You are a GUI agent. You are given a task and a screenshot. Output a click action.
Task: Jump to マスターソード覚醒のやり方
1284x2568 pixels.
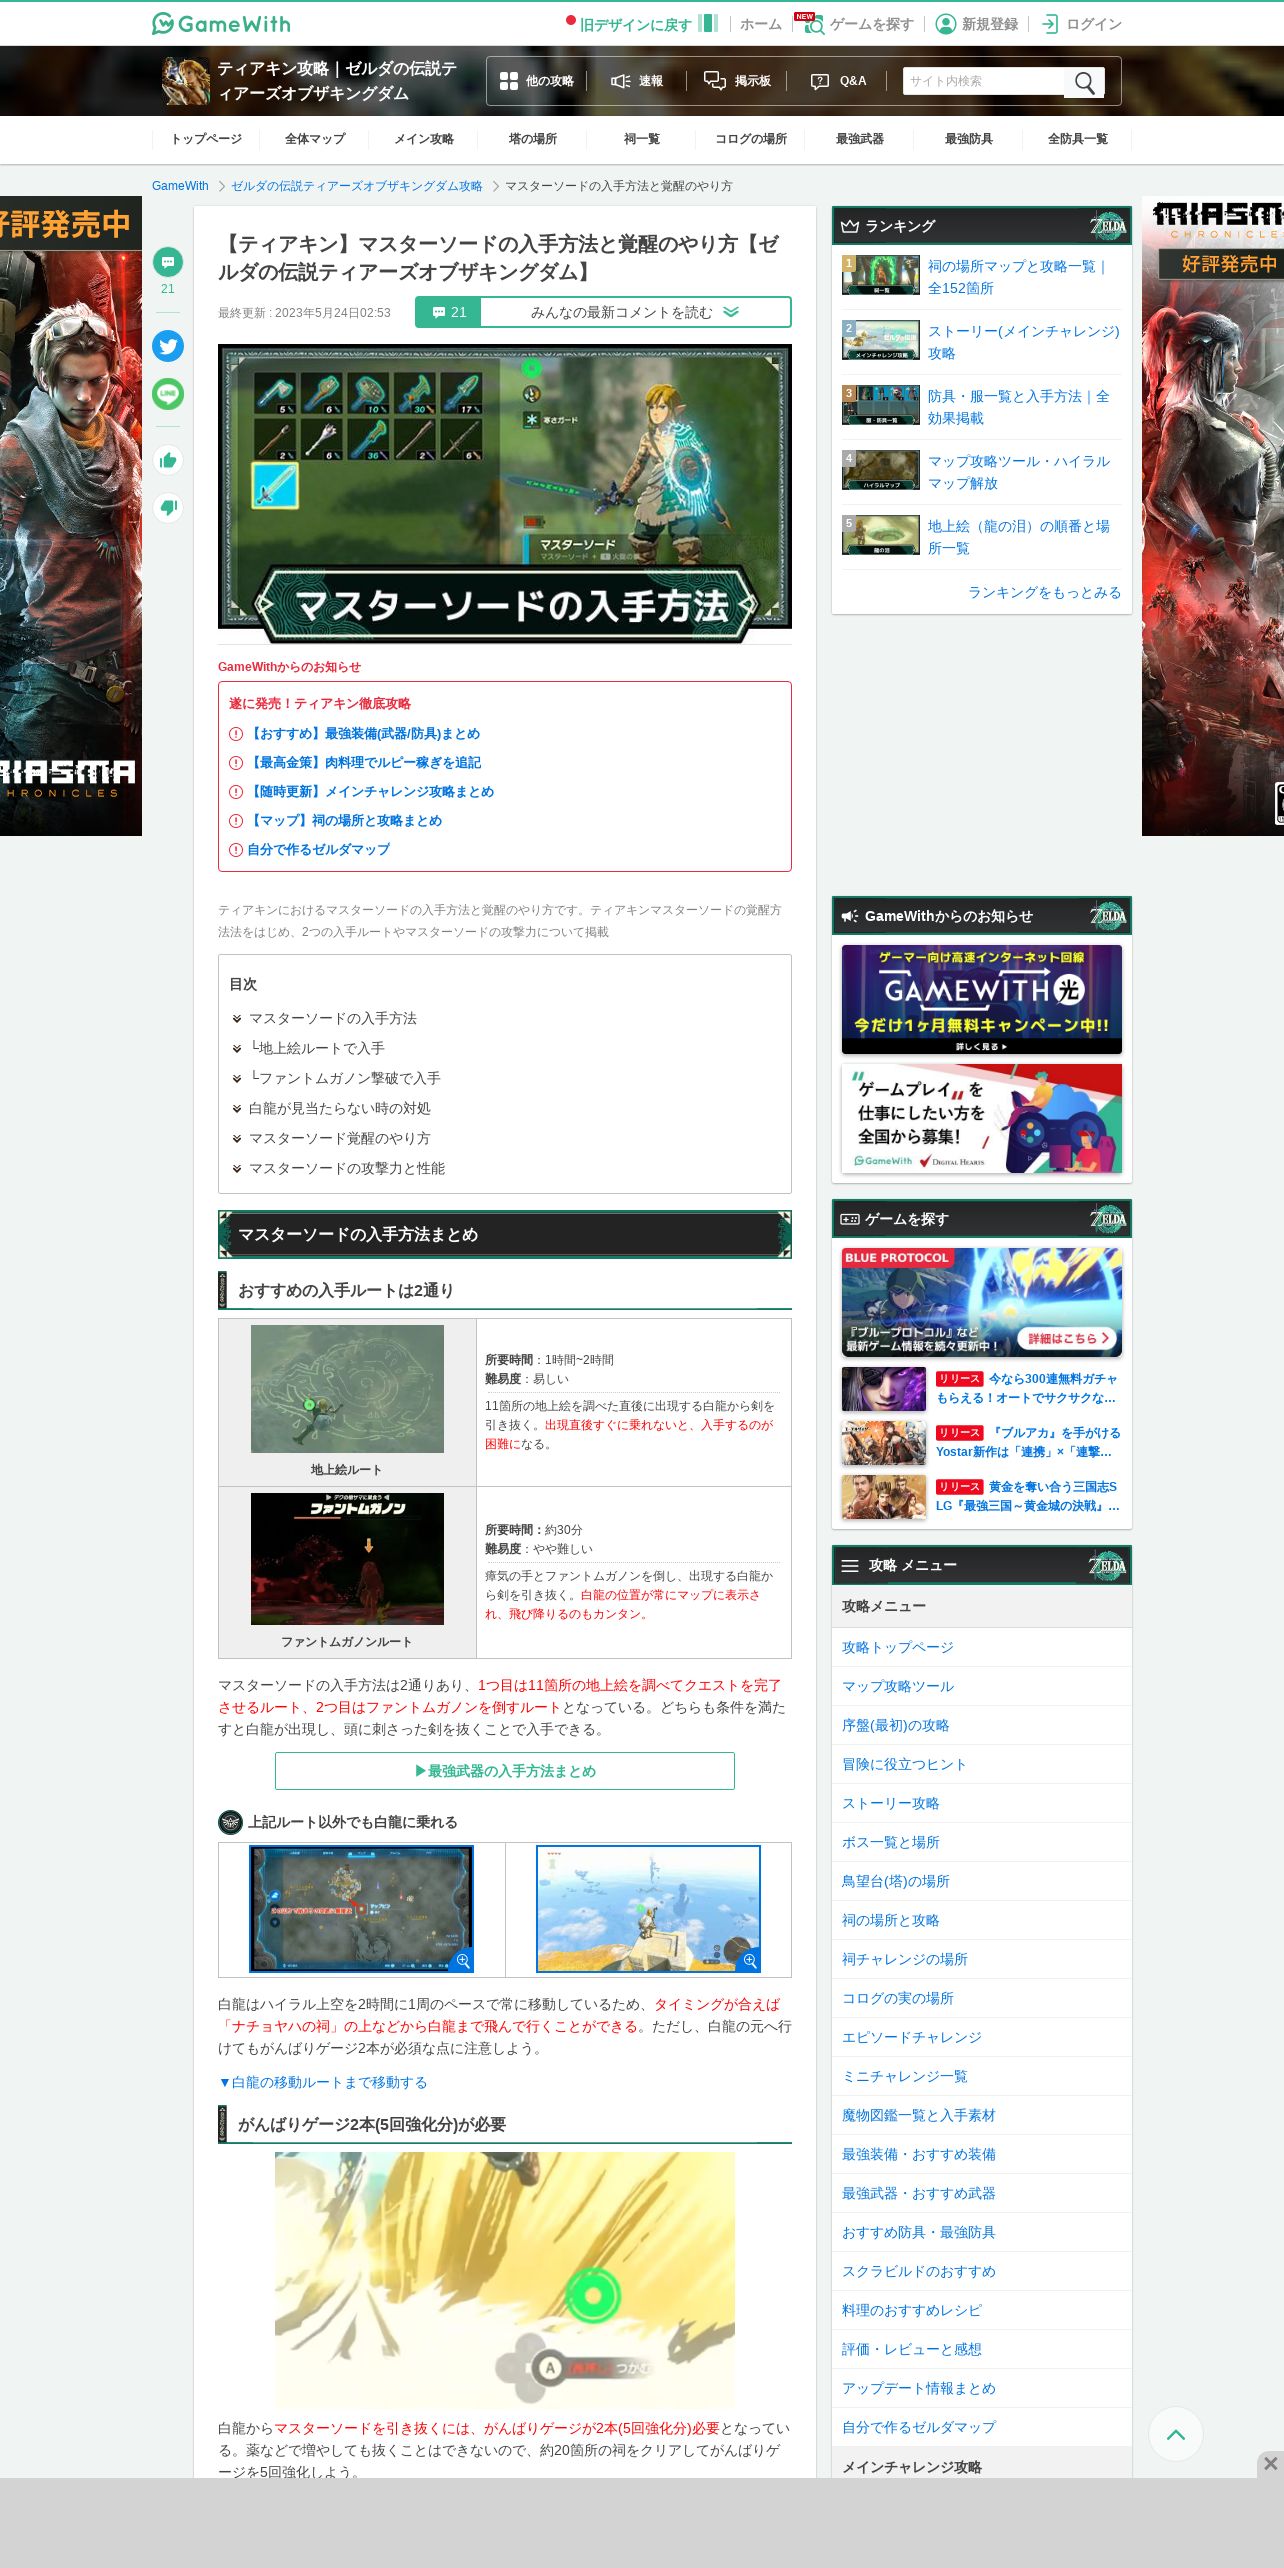(x=339, y=1138)
